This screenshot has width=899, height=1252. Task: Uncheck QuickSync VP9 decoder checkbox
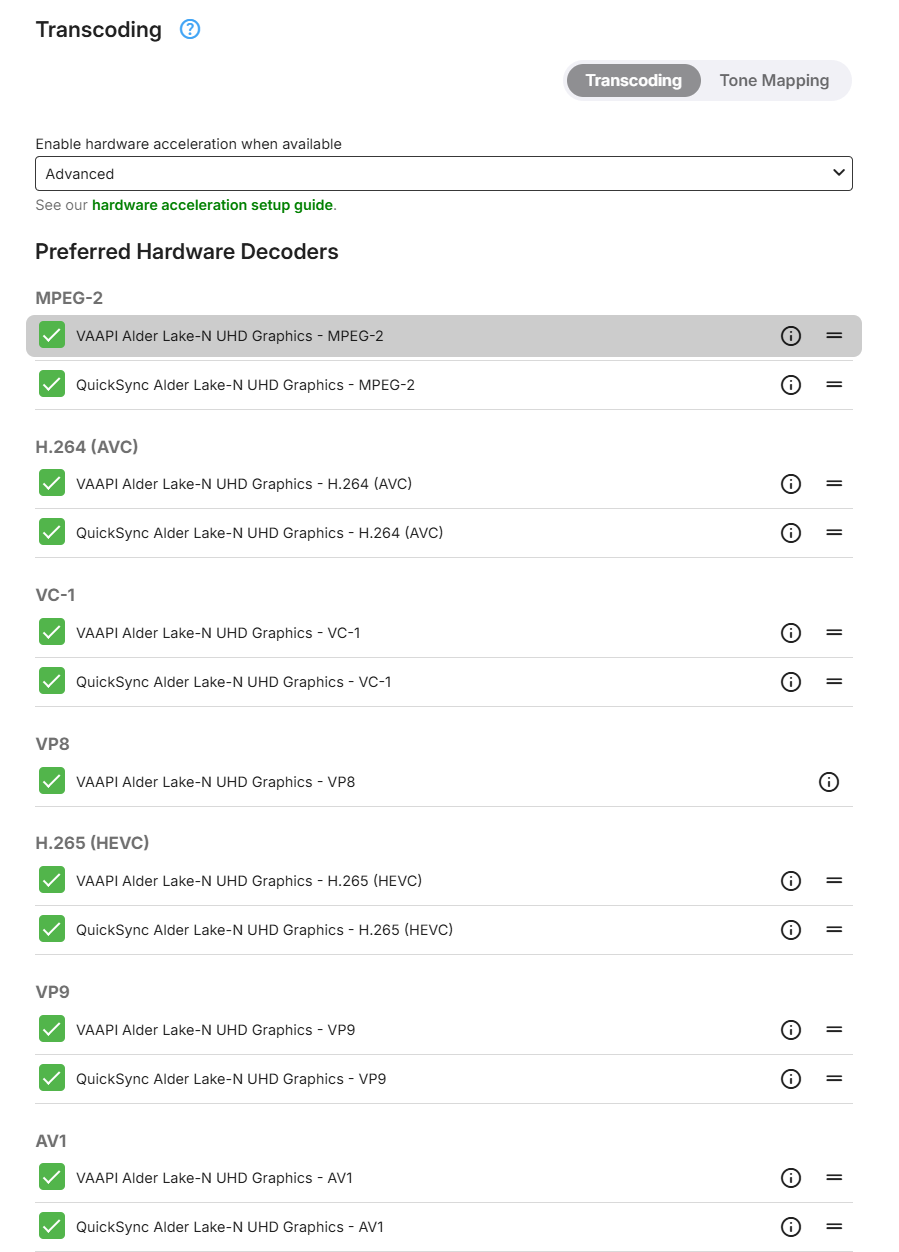pyautogui.click(x=52, y=1078)
